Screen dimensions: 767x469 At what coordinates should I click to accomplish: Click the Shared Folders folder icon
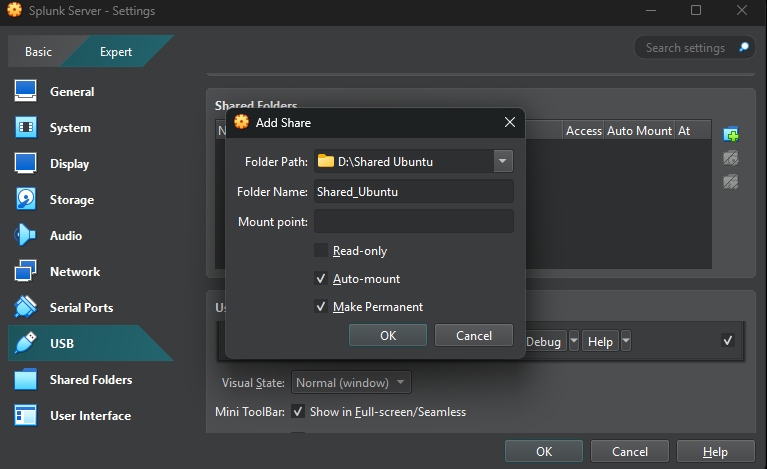click(25, 380)
